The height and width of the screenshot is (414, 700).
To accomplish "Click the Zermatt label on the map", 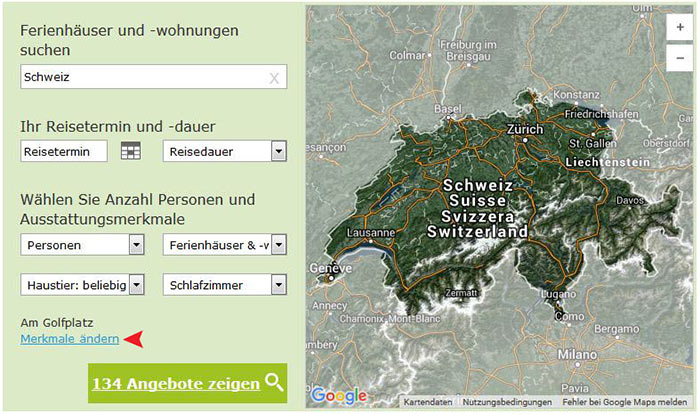I will 461,293.
